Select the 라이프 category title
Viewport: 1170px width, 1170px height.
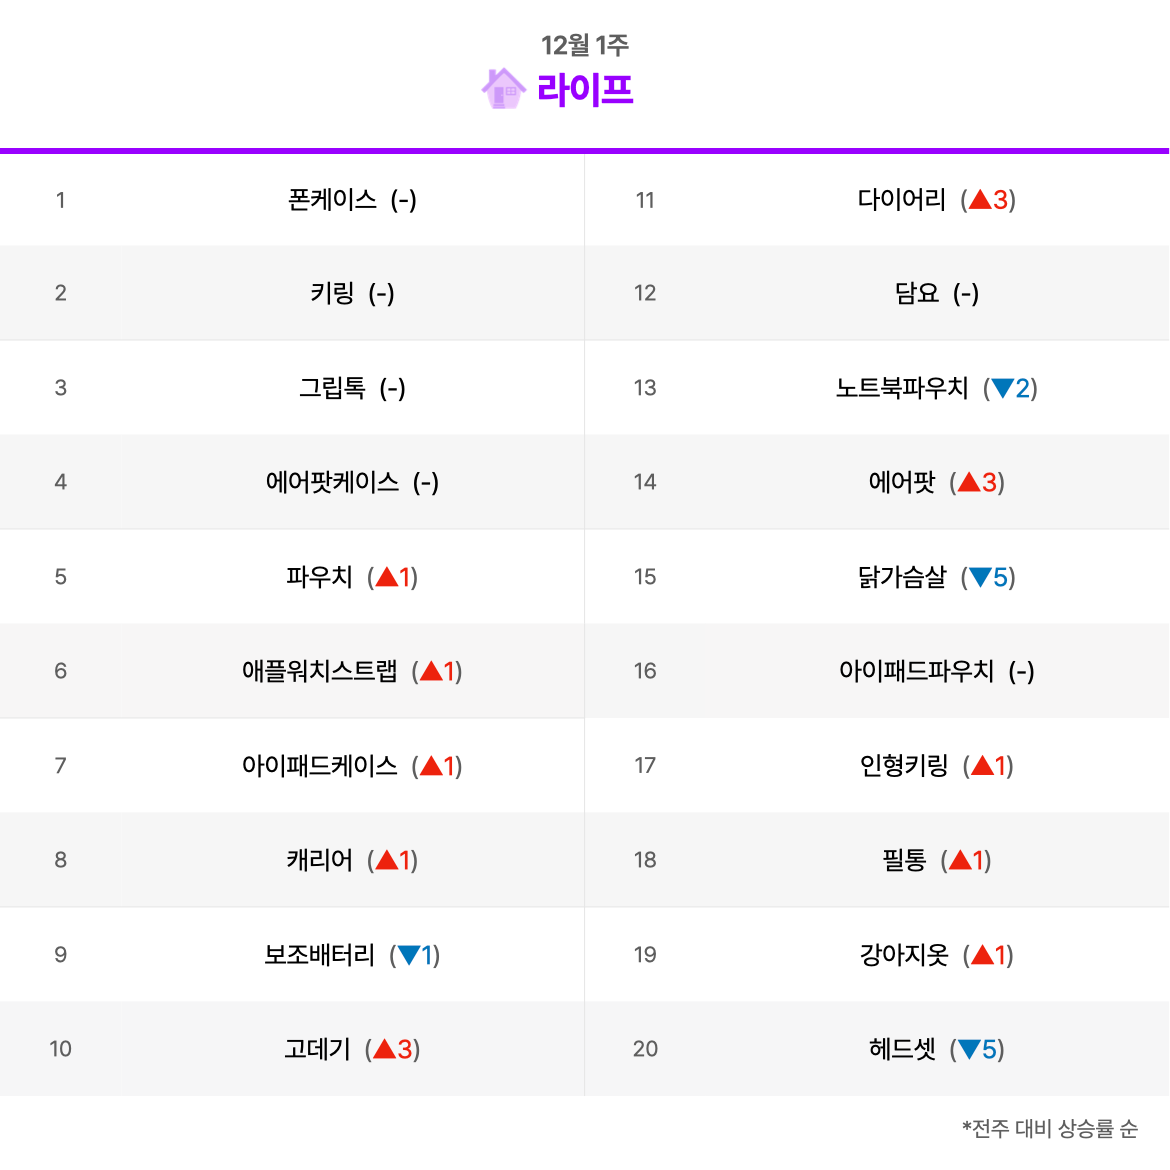click(x=585, y=90)
